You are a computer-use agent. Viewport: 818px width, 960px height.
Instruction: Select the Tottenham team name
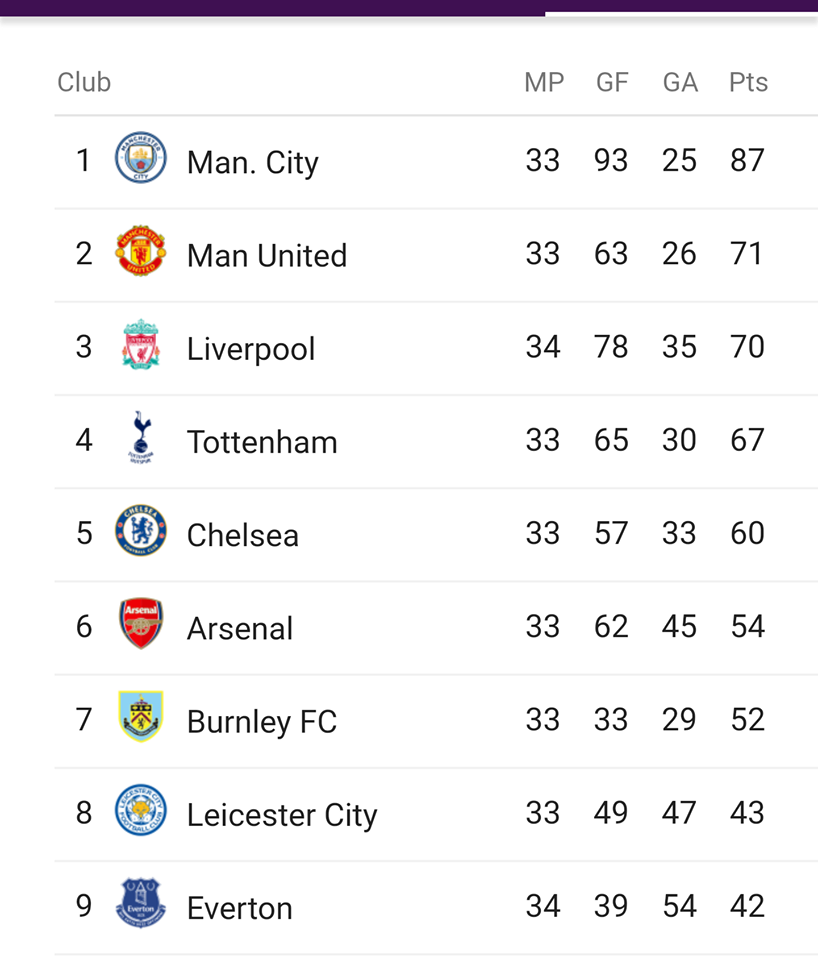click(x=262, y=442)
